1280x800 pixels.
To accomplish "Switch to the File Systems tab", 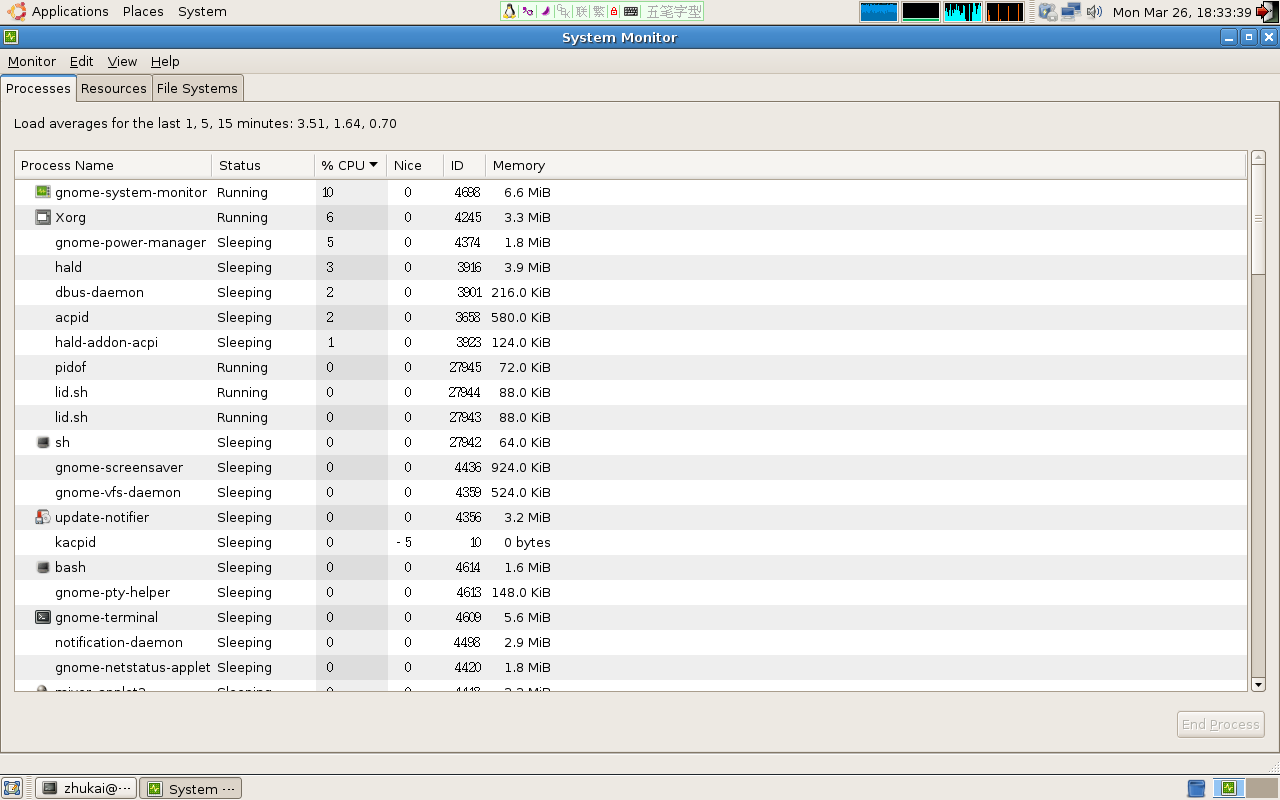I will pyautogui.click(x=197, y=88).
